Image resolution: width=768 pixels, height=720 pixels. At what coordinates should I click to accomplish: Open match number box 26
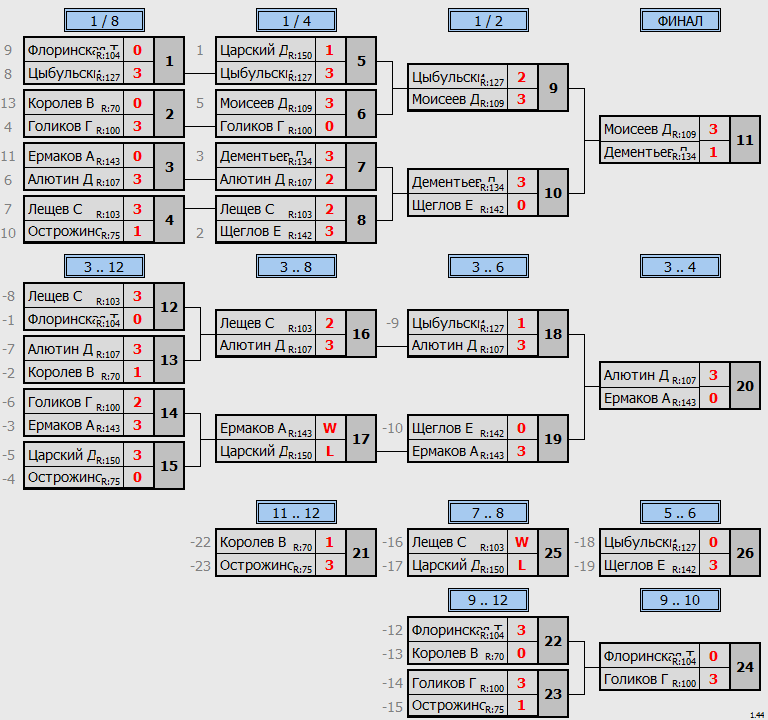(745, 552)
